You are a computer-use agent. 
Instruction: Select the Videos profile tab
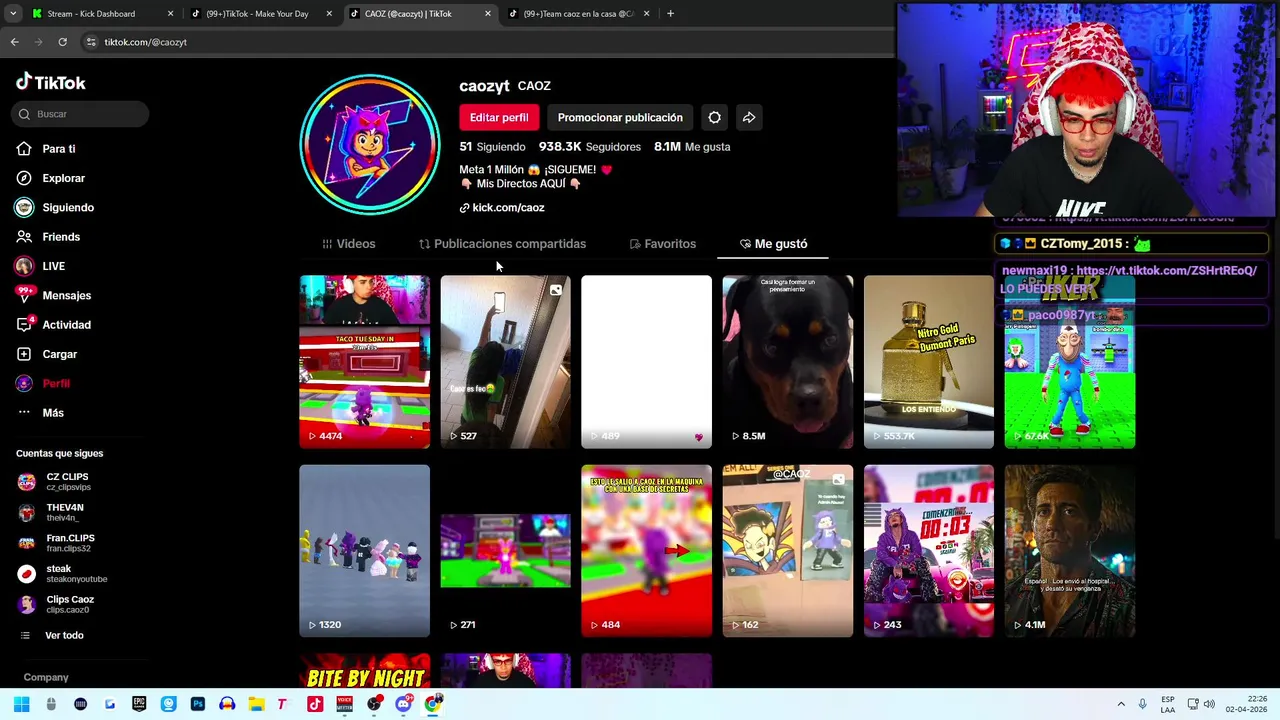point(348,244)
